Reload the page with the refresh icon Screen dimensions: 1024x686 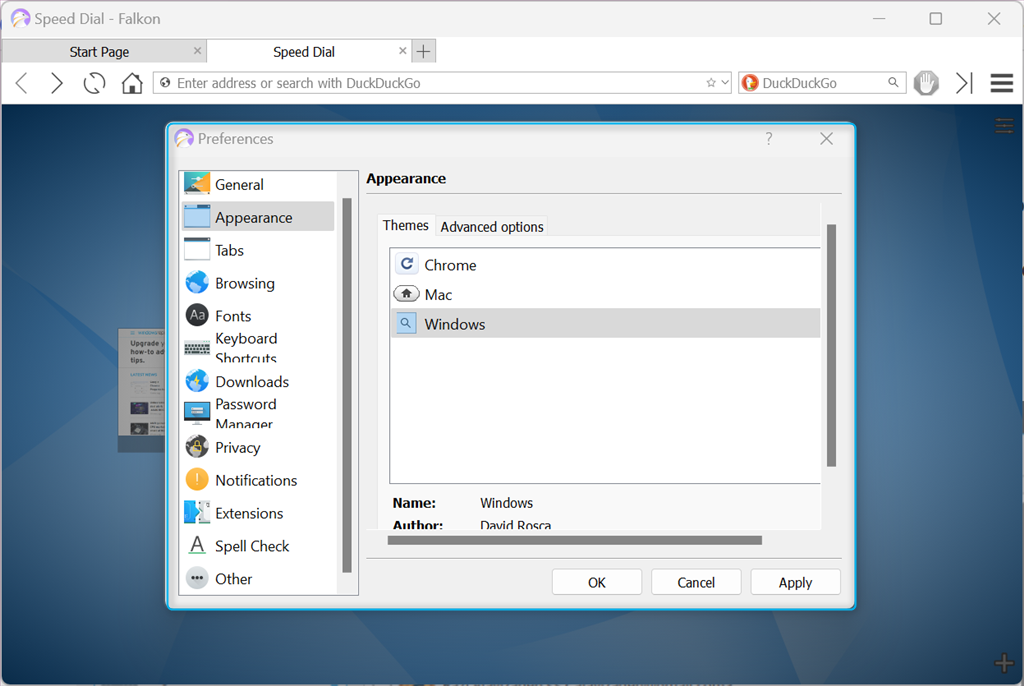coord(94,83)
